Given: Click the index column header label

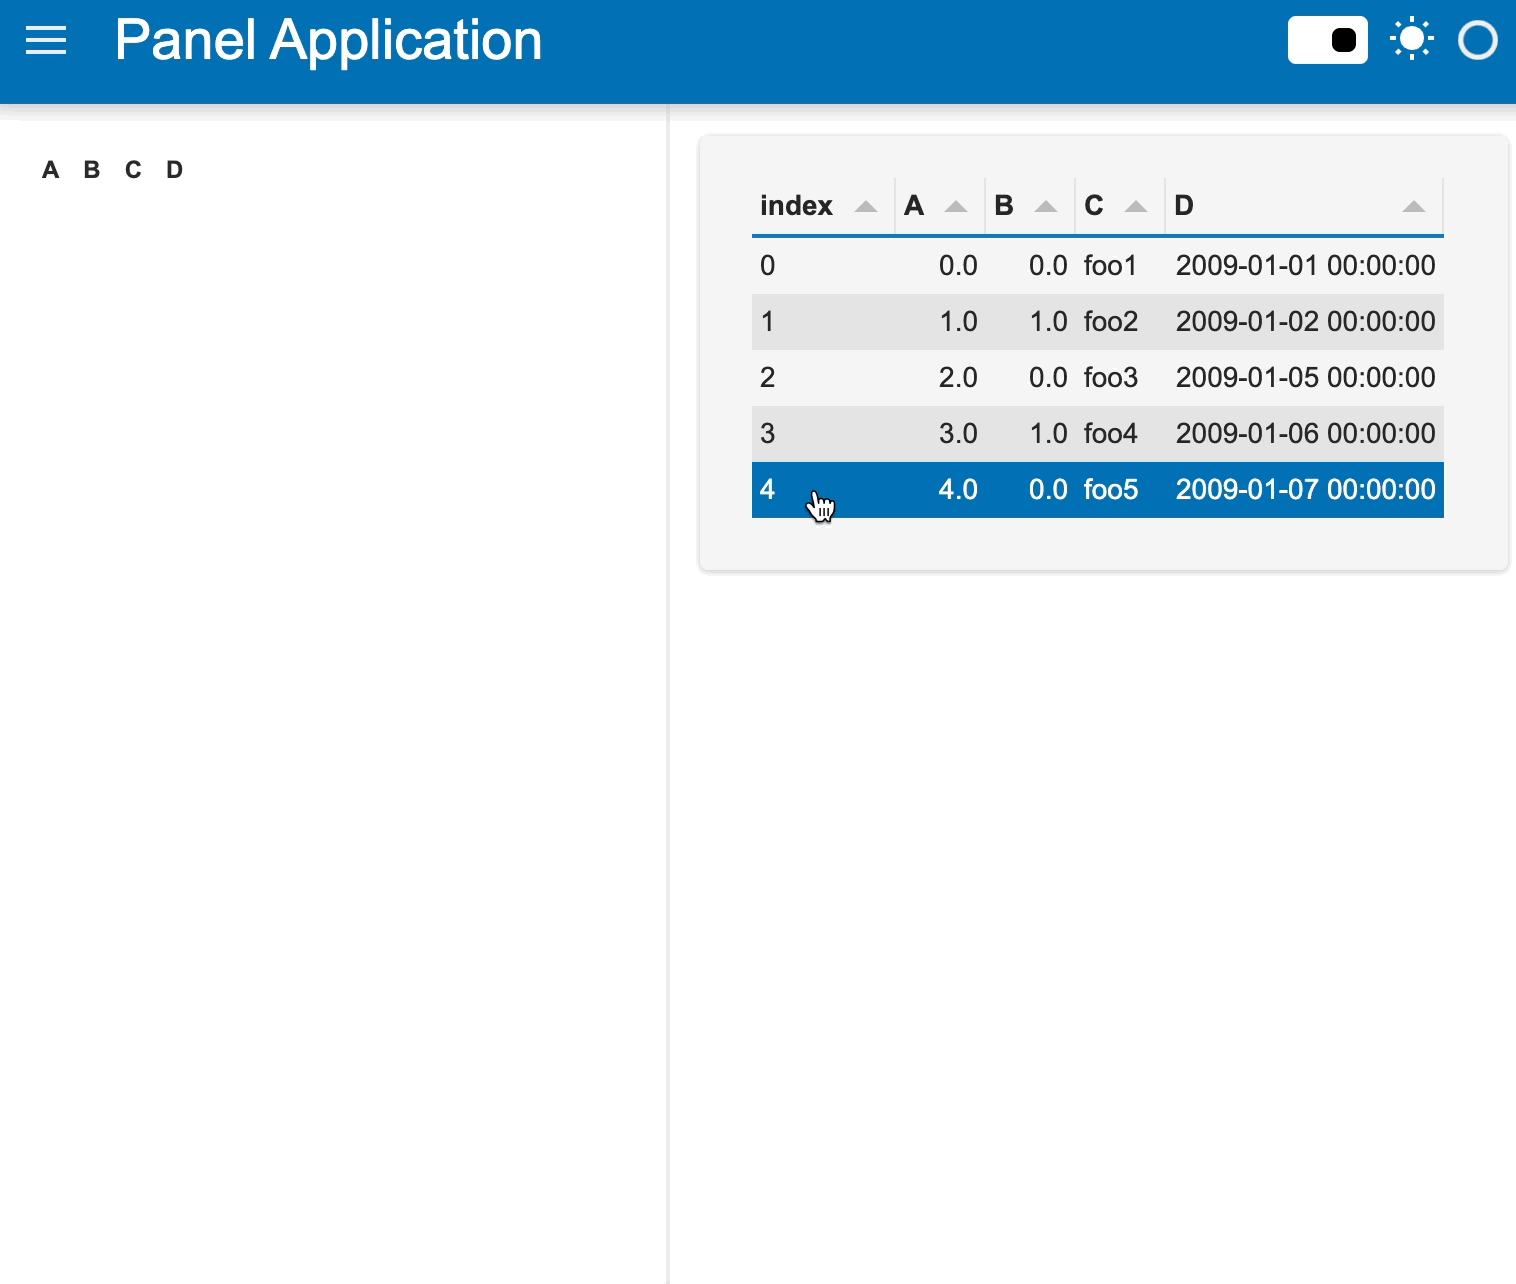Looking at the screenshot, I should click(795, 206).
